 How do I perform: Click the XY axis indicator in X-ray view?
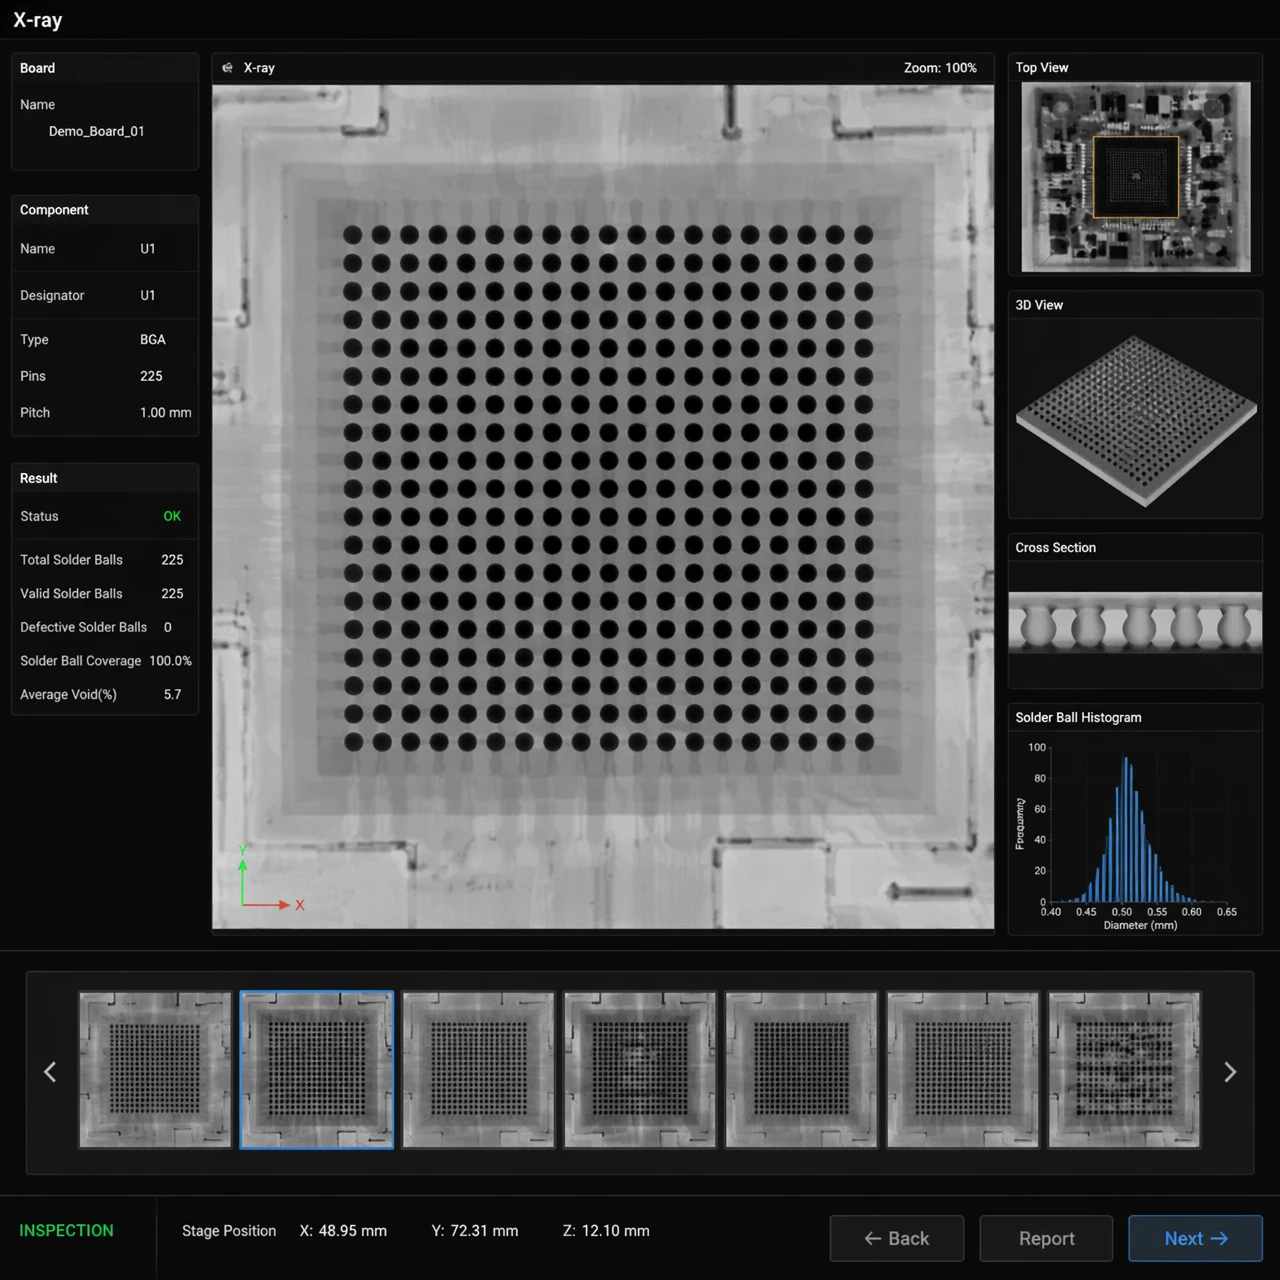click(270, 878)
